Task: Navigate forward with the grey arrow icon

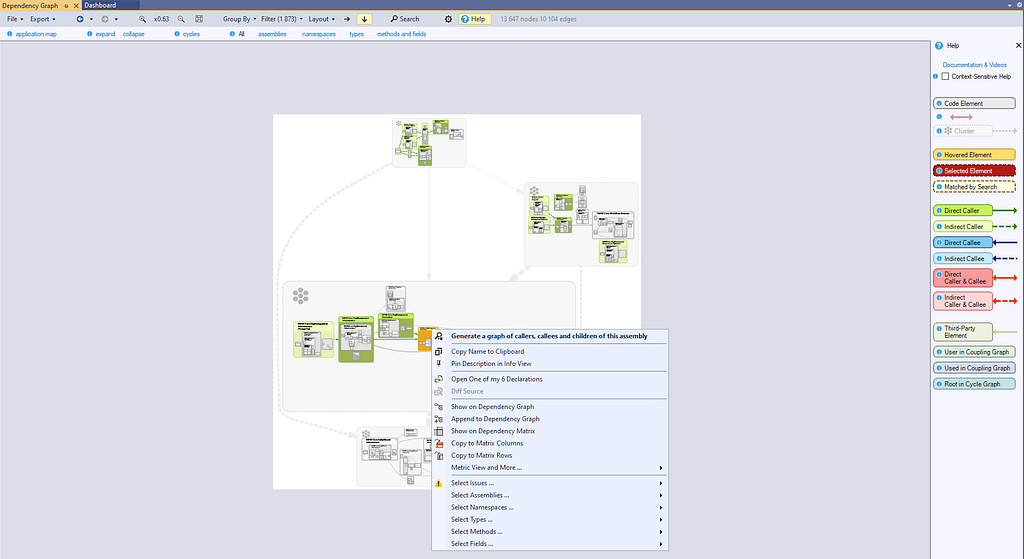Action: click(104, 19)
